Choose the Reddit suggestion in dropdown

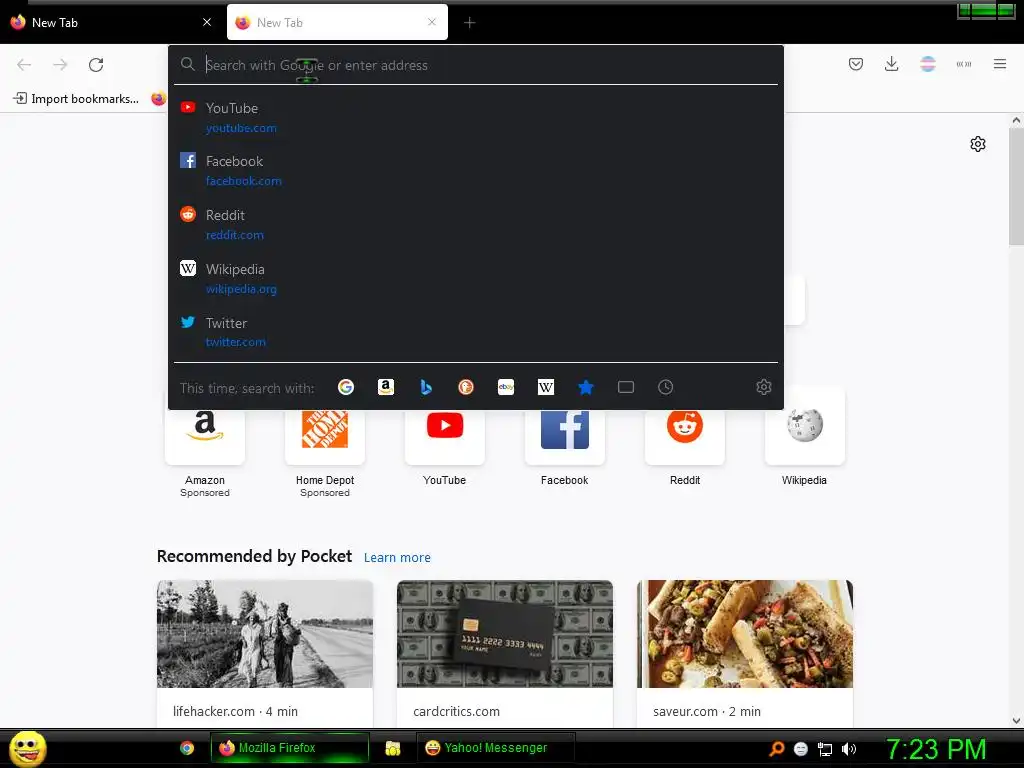475,225
